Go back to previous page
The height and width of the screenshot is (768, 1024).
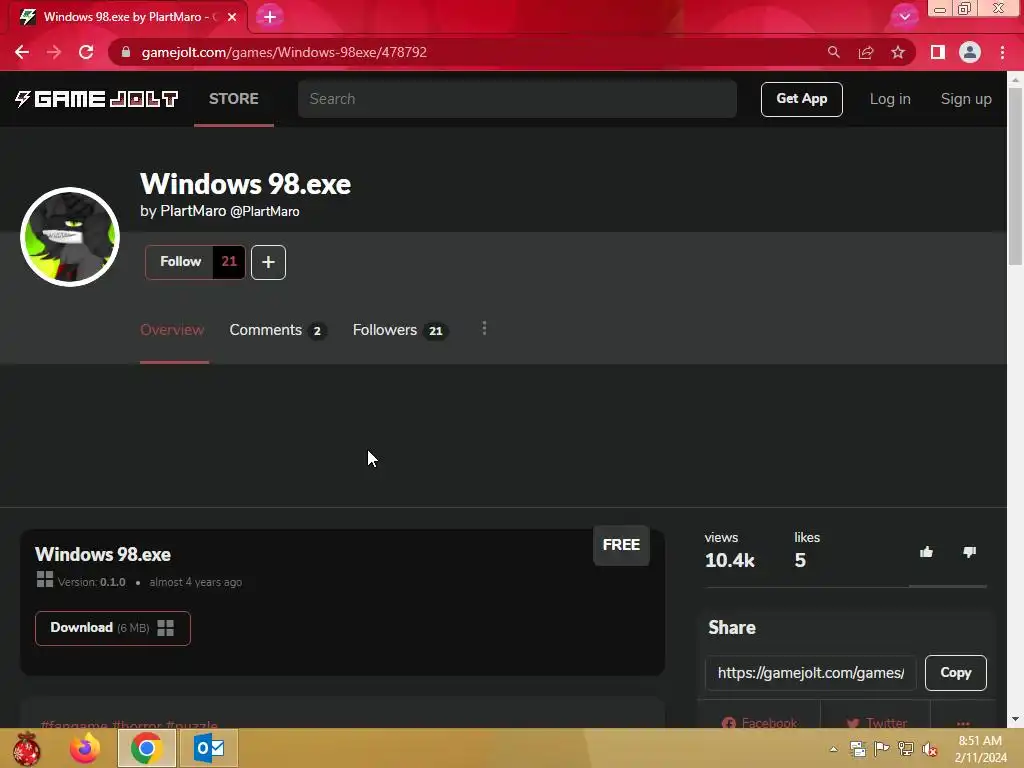coord(22,52)
